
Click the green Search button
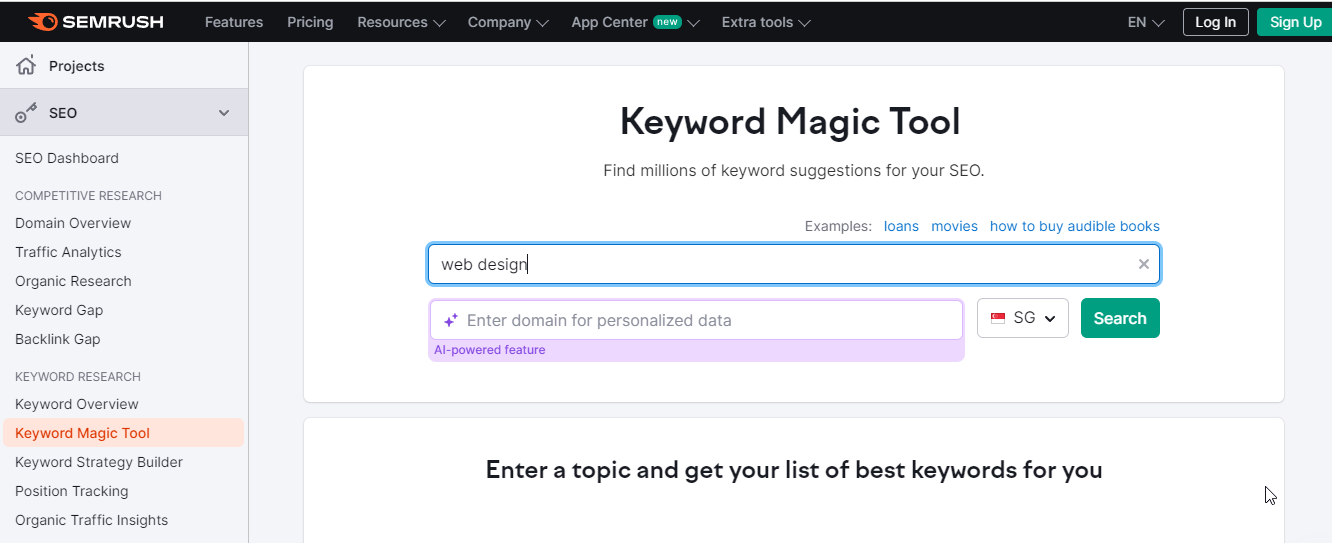pos(1120,318)
